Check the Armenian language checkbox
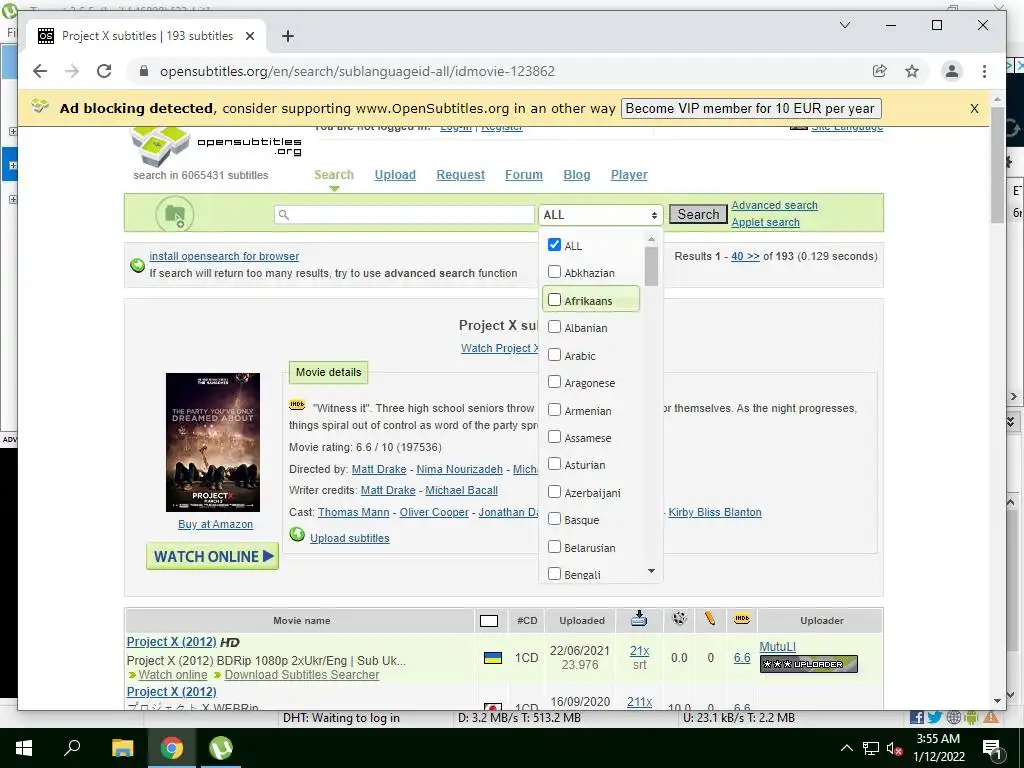Screen dimensions: 1024x768 coord(554,409)
